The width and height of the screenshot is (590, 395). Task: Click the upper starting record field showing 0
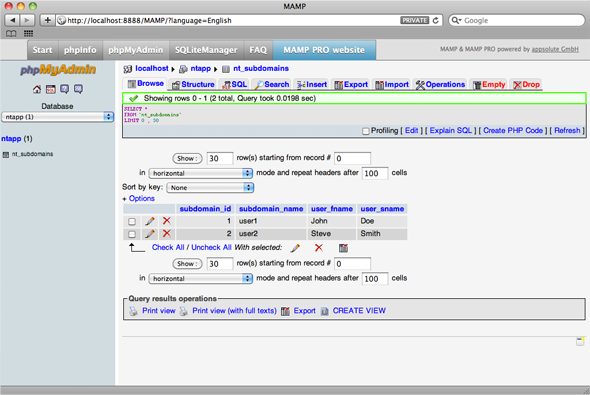[x=352, y=158]
